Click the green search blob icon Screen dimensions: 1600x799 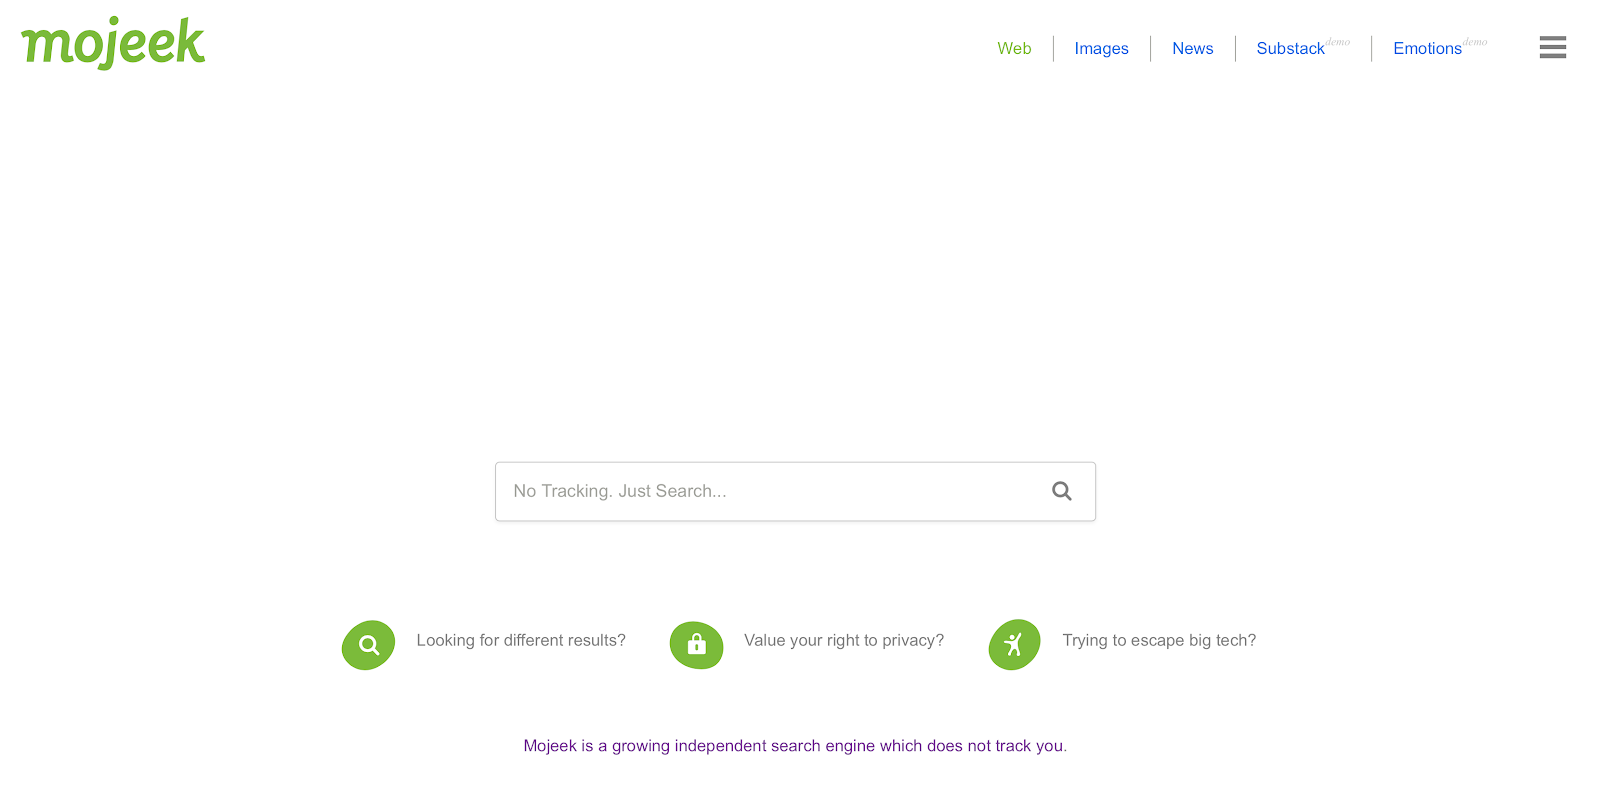pos(369,645)
